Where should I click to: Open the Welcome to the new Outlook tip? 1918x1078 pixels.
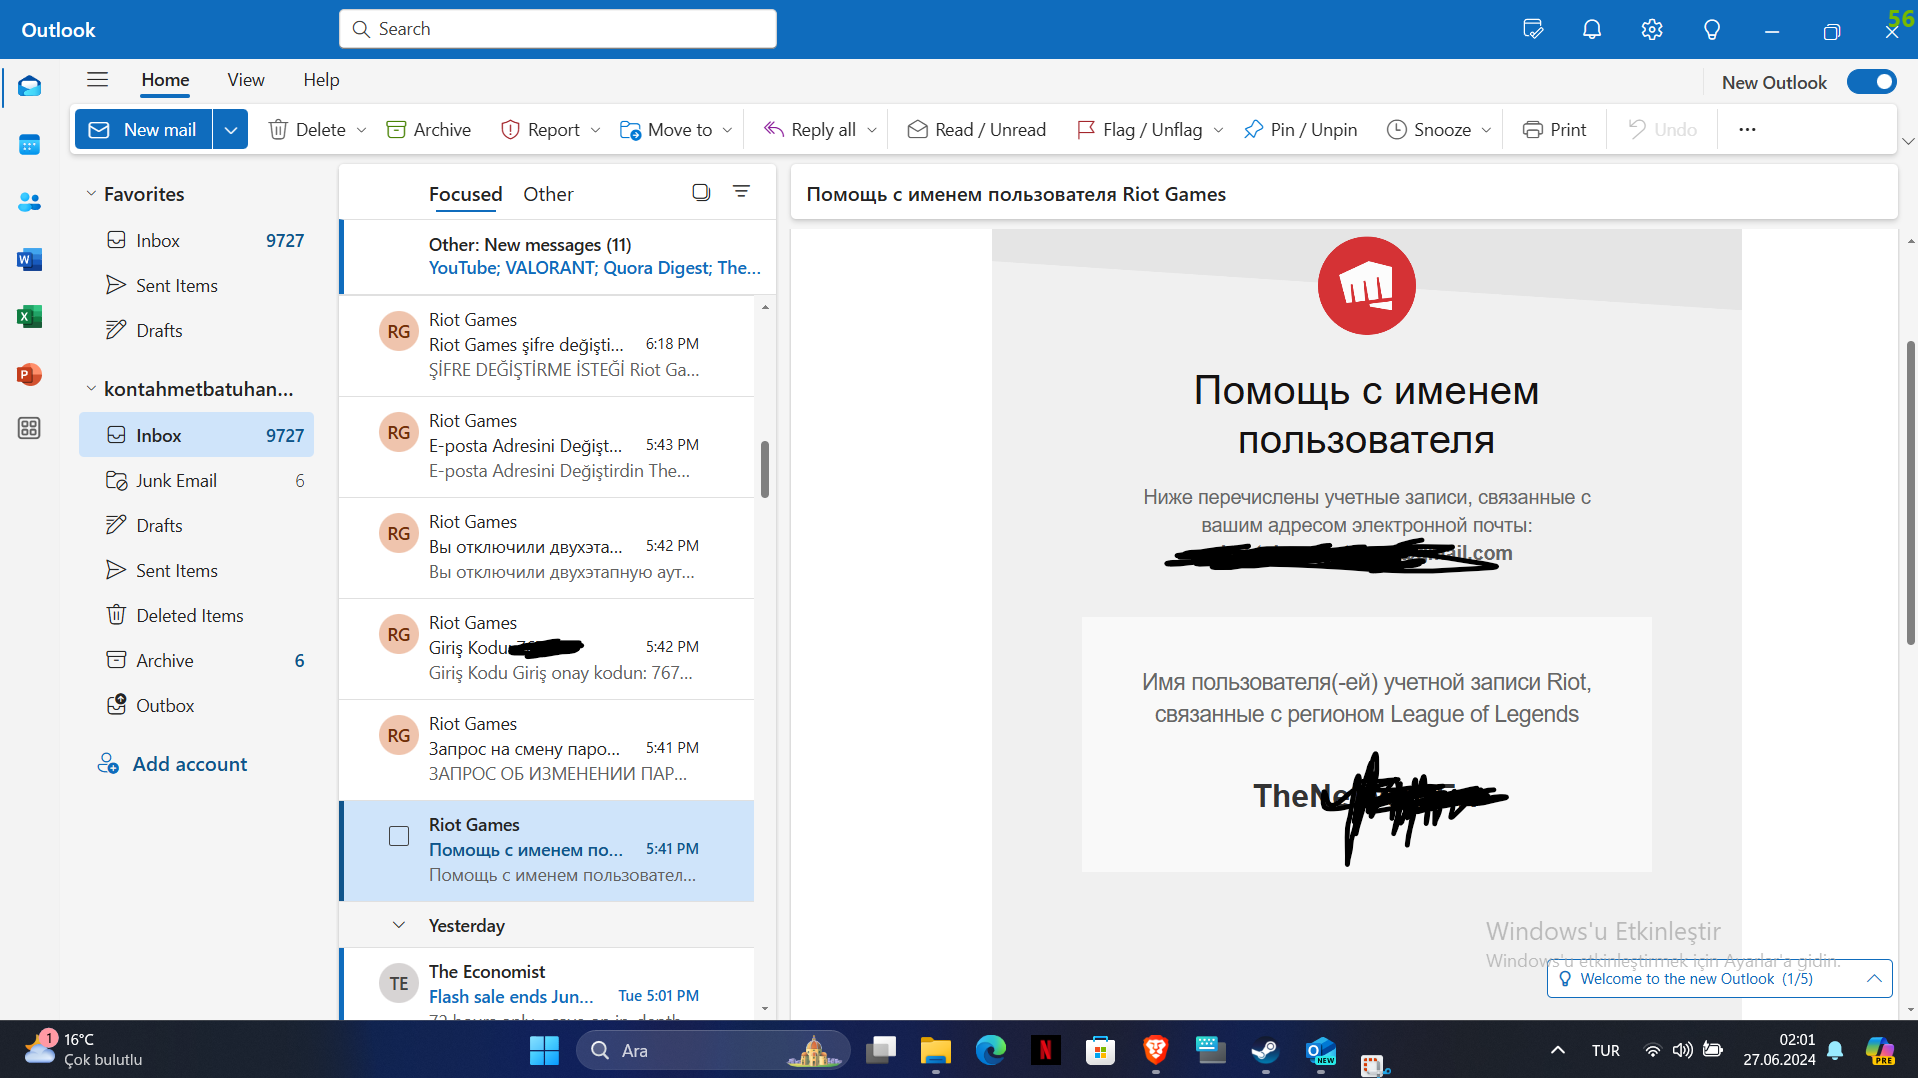(x=1719, y=979)
